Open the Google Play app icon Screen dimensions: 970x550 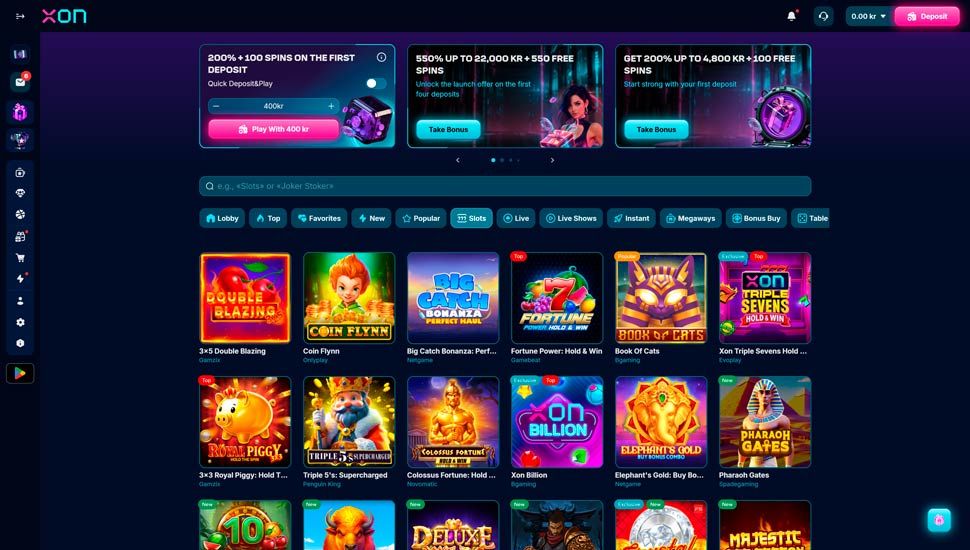coord(20,373)
